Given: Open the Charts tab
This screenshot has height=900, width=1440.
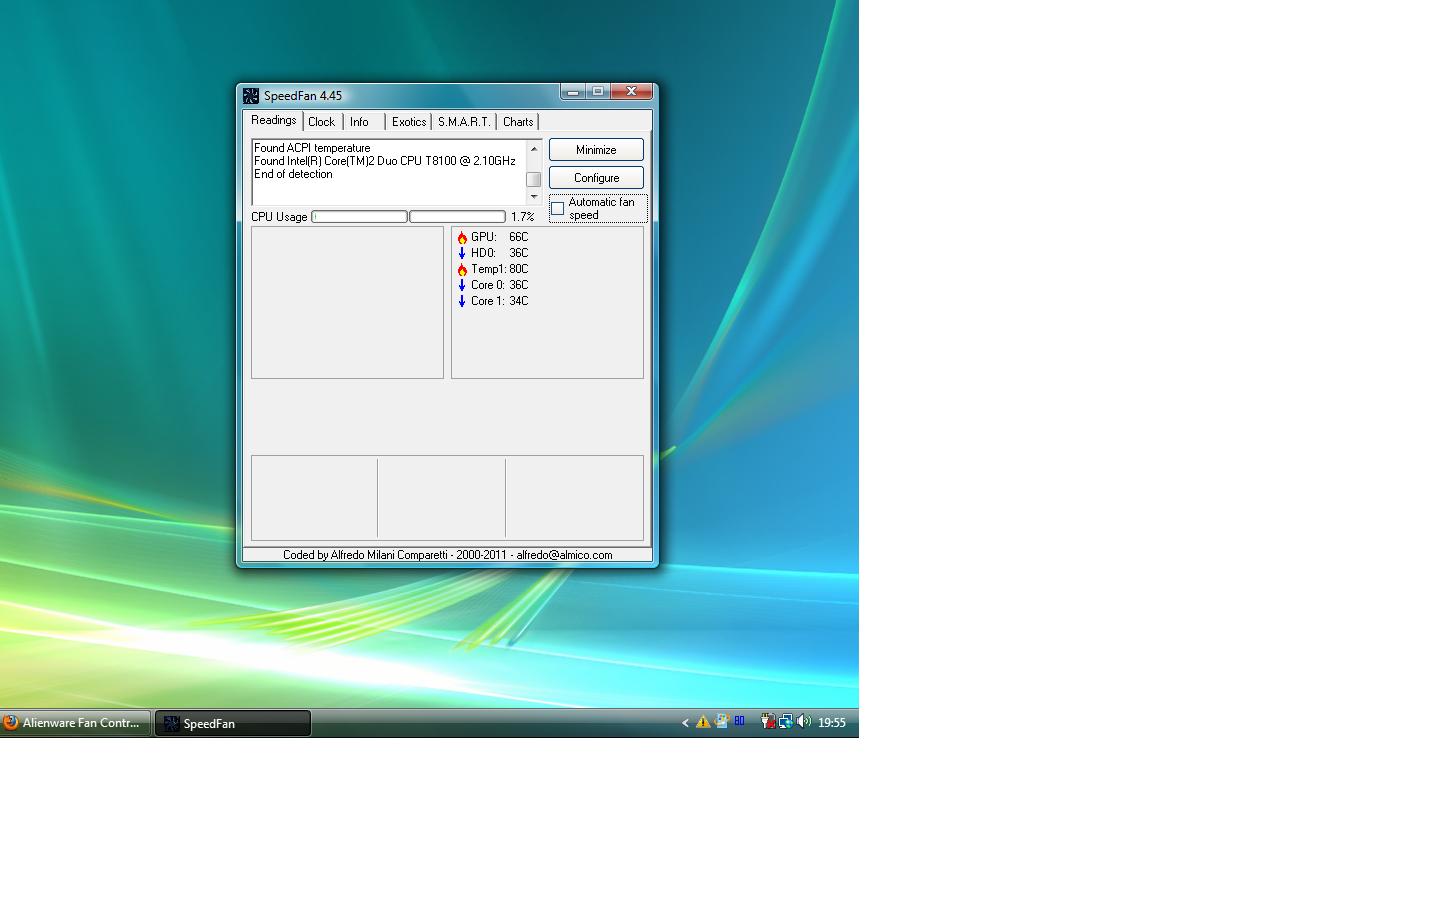Looking at the screenshot, I should pyautogui.click(x=518, y=122).
